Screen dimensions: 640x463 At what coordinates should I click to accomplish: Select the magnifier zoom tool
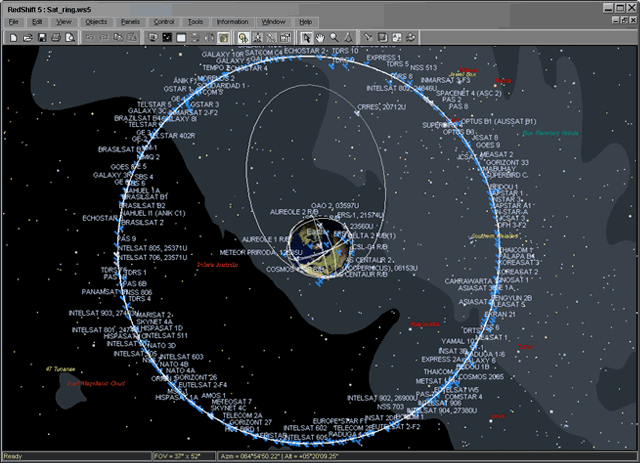[x=333, y=37]
